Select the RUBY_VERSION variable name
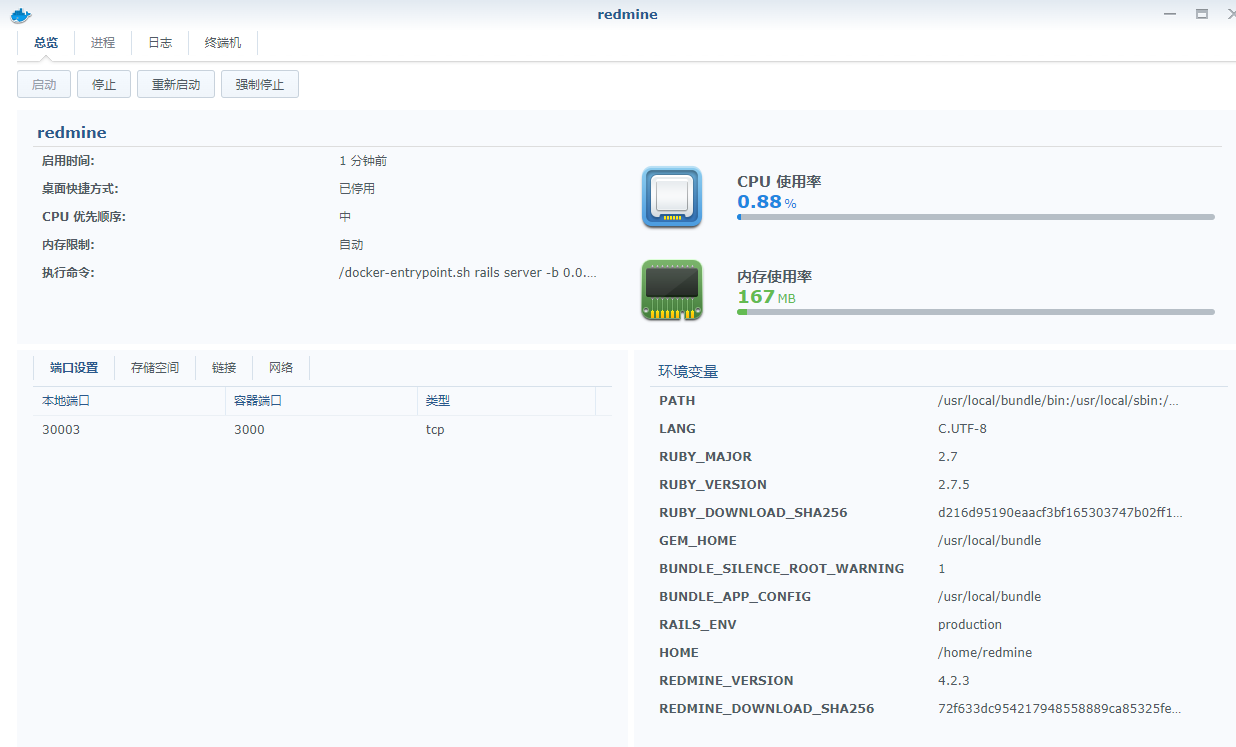The image size is (1236, 747). (x=713, y=485)
